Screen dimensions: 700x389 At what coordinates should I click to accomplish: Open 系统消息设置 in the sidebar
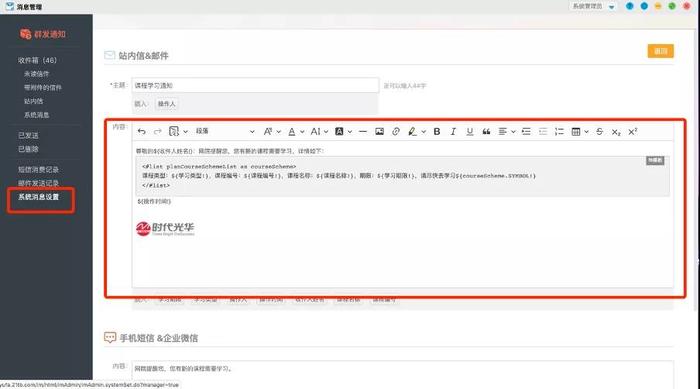38,197
